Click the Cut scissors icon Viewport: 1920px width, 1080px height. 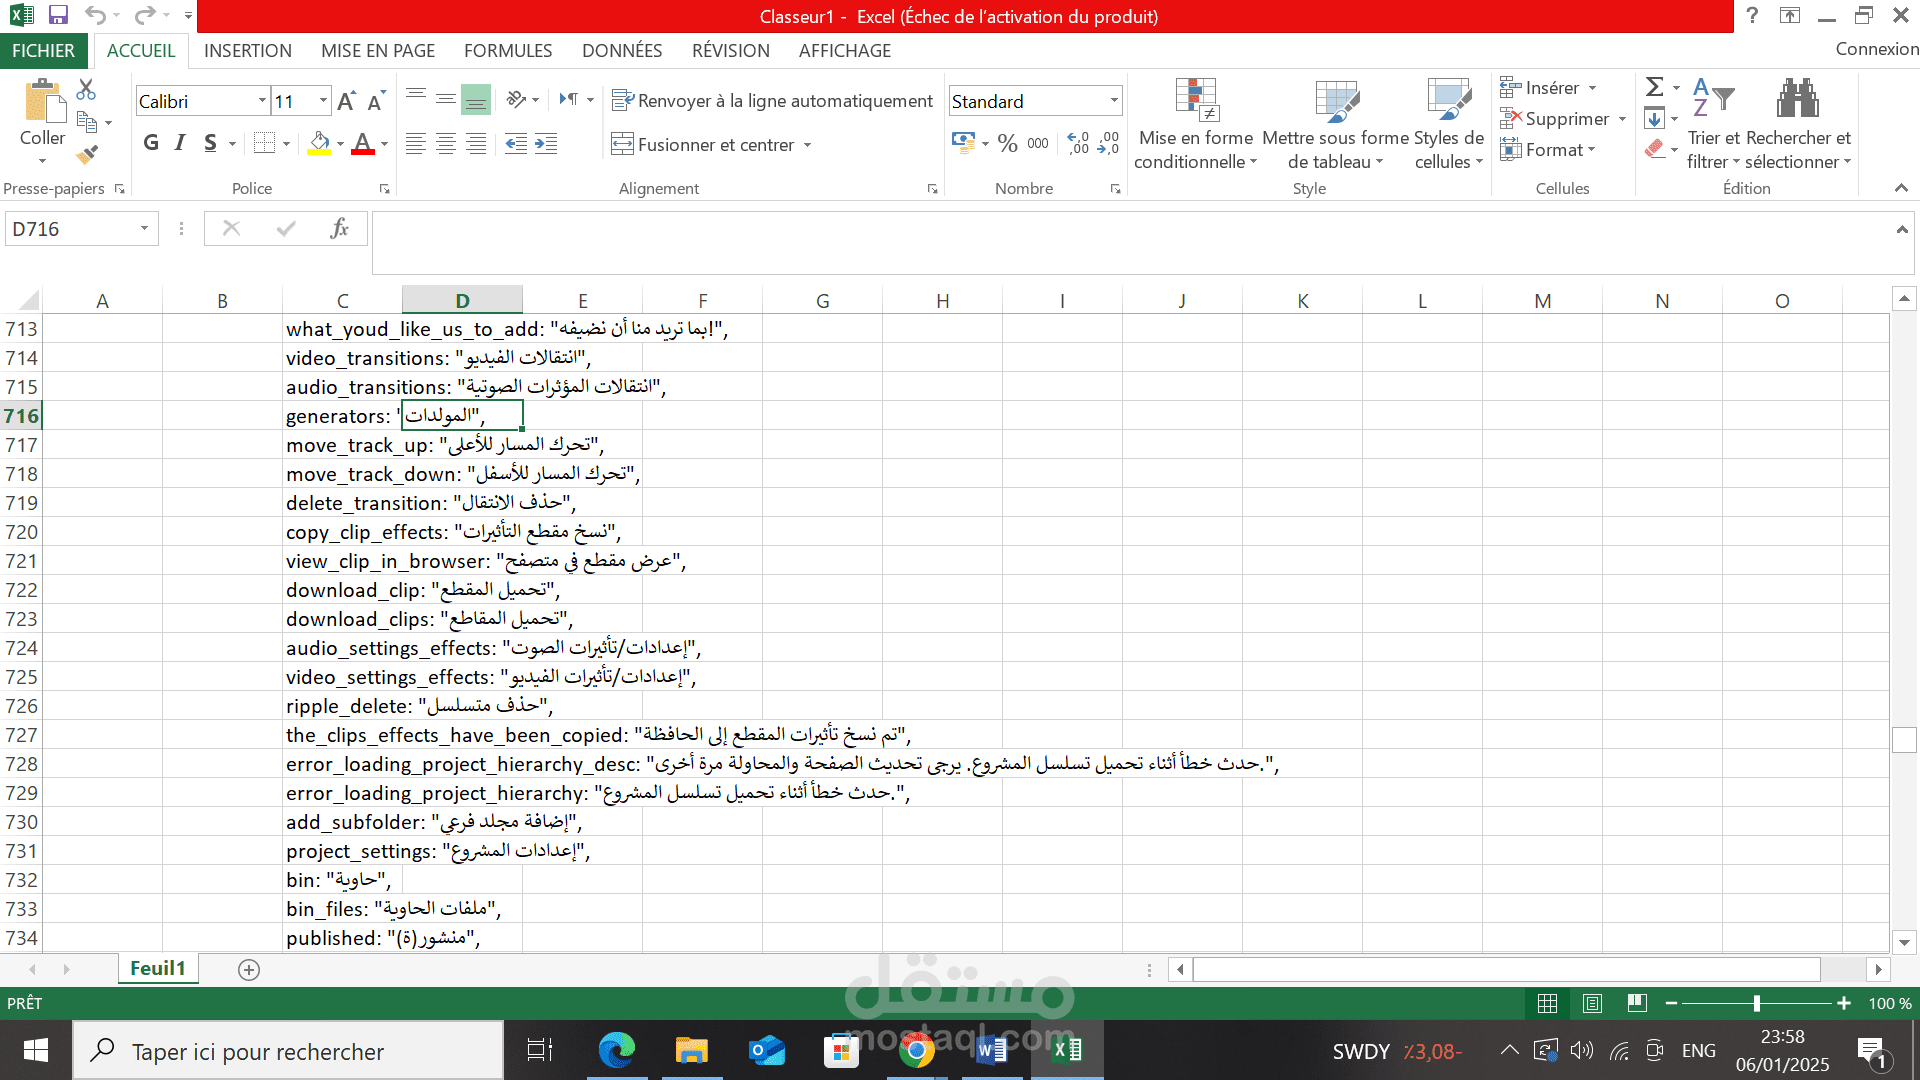coord(87,90)
